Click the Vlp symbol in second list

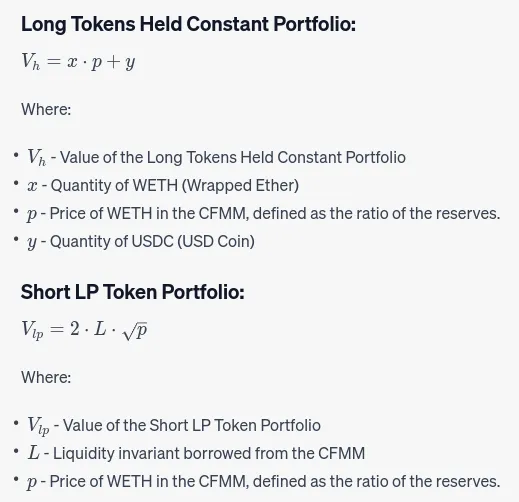38,426
